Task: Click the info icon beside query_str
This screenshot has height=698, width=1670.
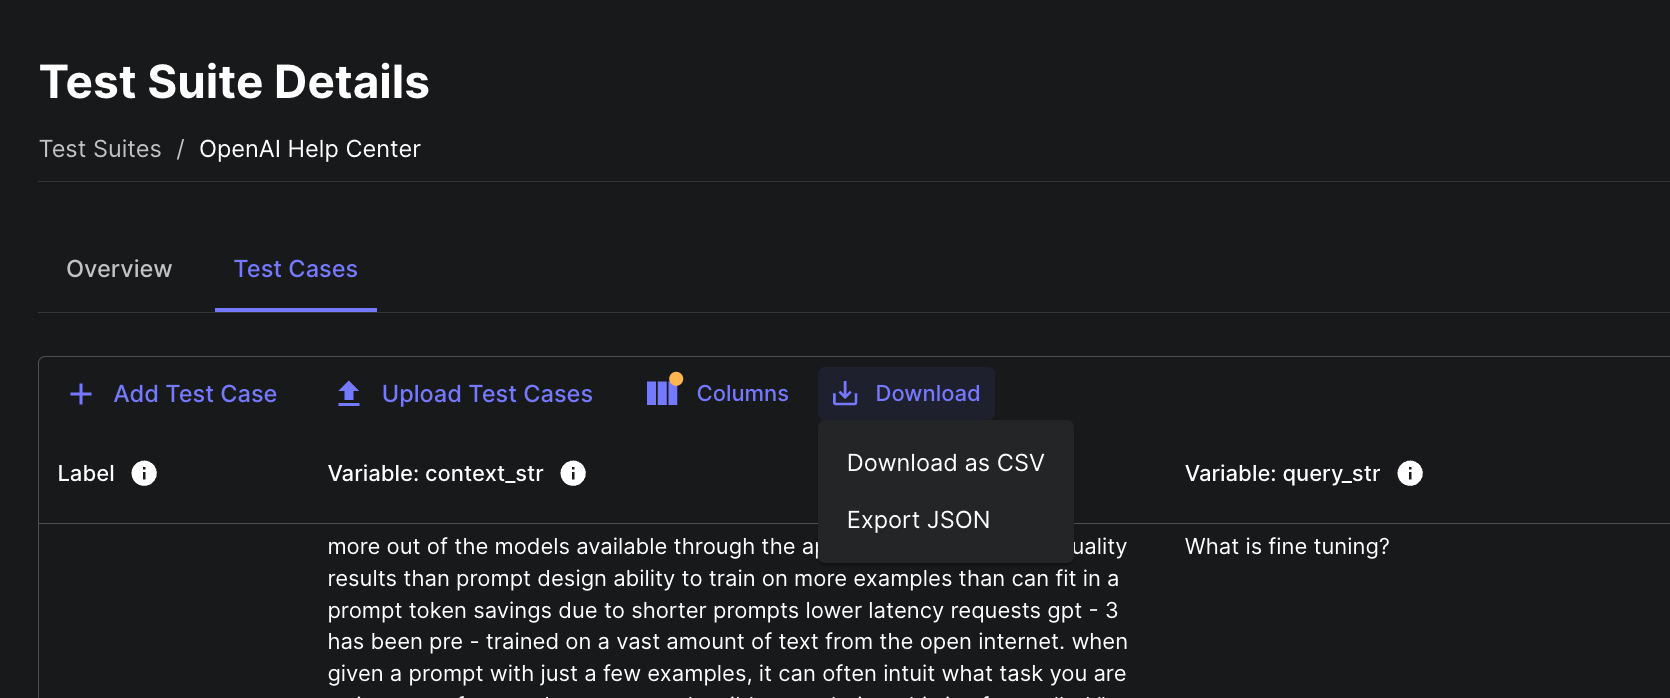Action: 1410,473
